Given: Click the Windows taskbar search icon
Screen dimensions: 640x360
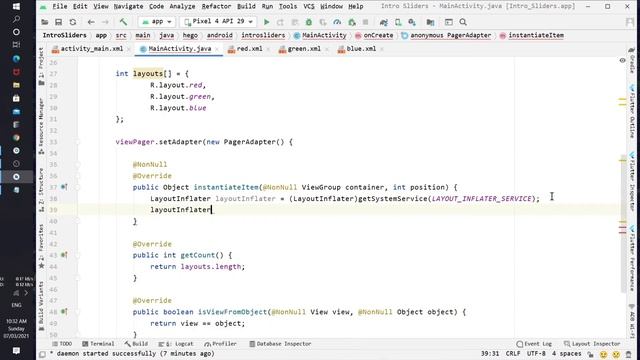Looking at the screenshot, I should [x=16, y=19].
